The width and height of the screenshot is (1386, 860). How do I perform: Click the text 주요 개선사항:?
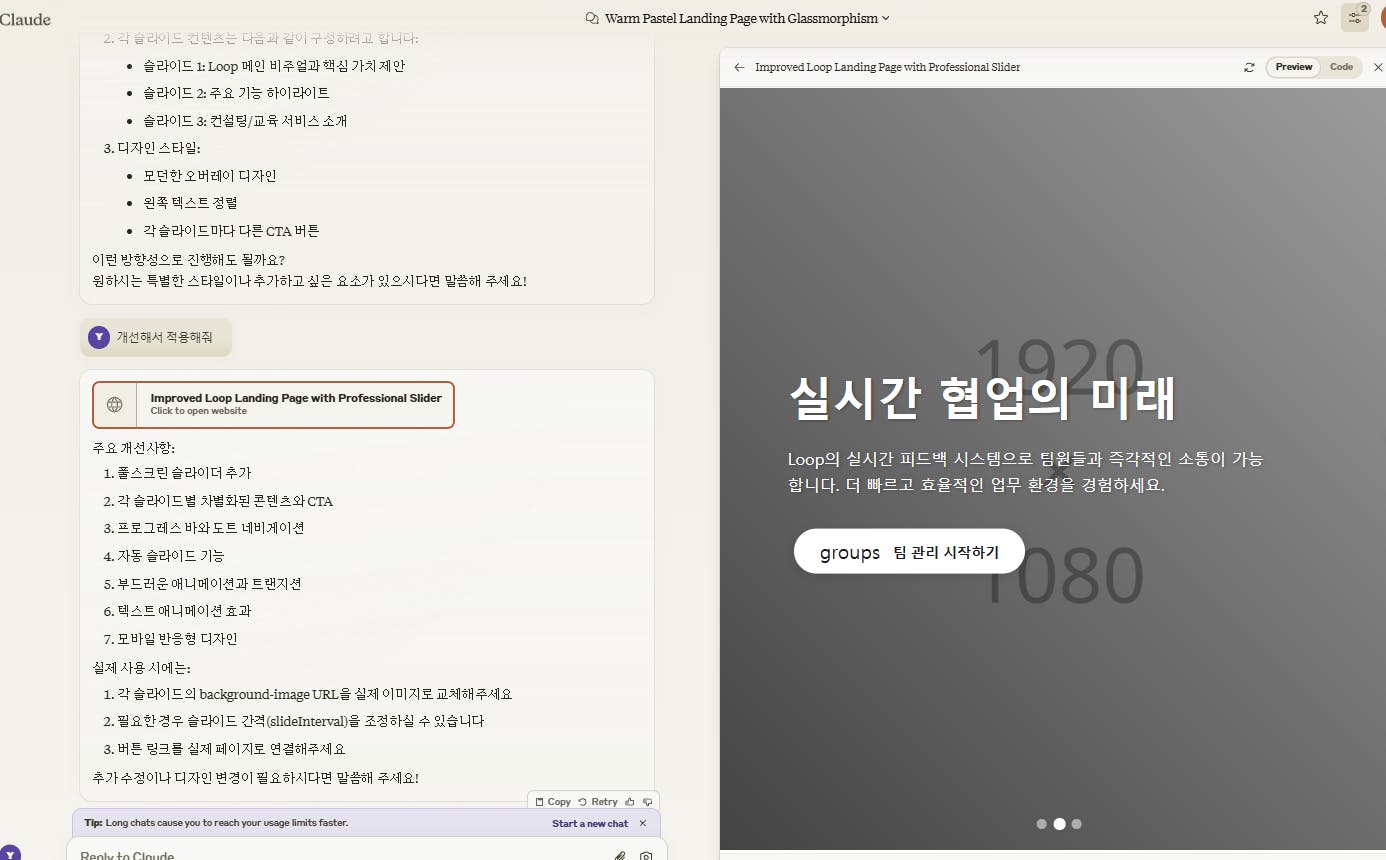coord(133,448)
